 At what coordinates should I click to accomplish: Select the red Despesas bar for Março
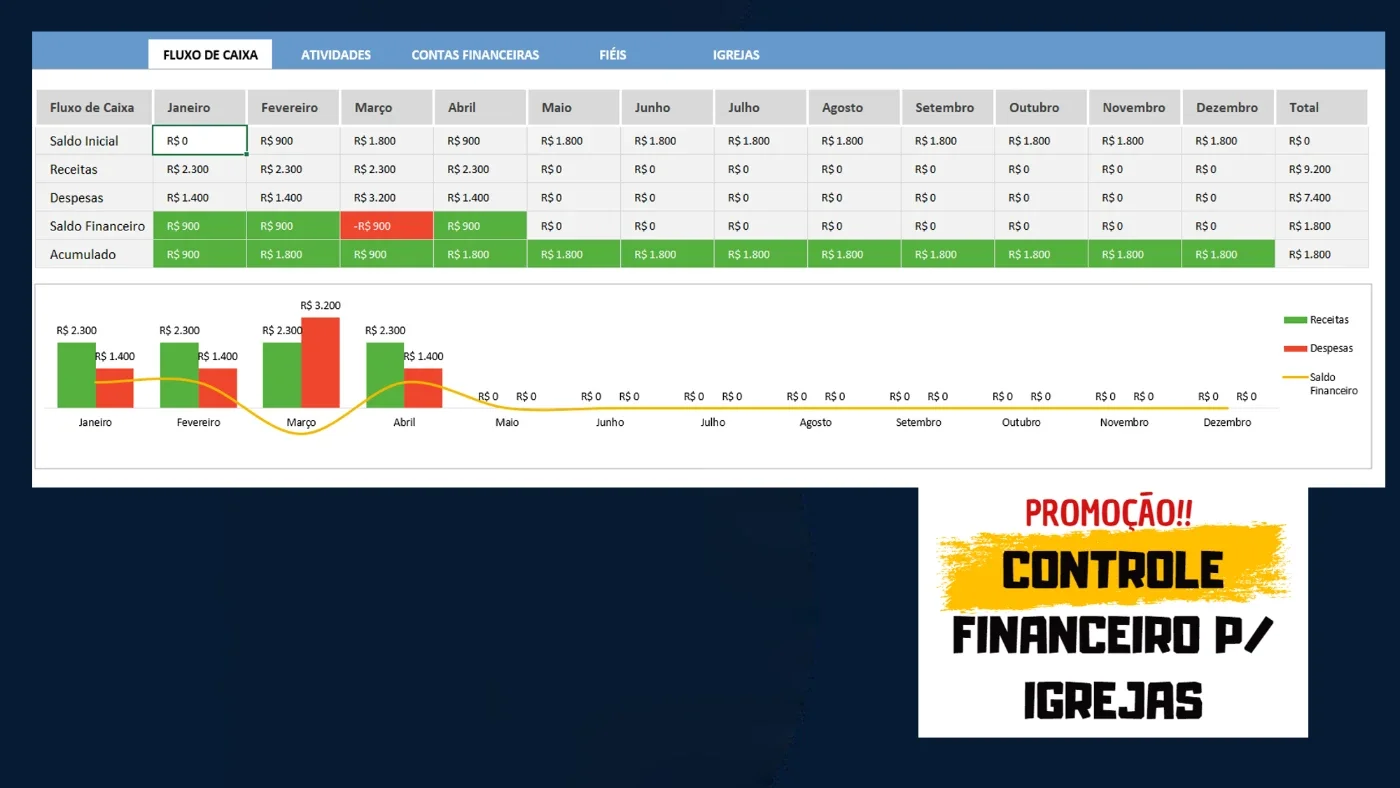320,363
